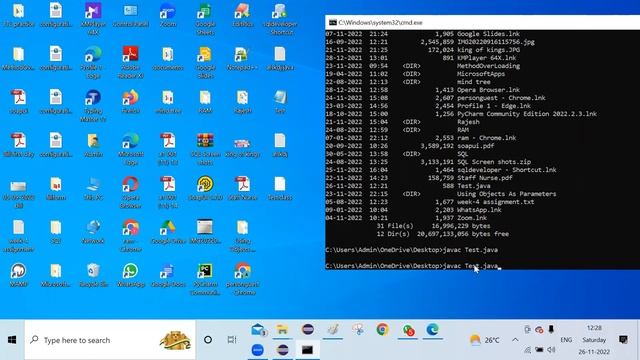The height and width of the screenshot is (360, 640).
Task: Open the Notepad++ desktop shortcut
Action: coord(242,58)
